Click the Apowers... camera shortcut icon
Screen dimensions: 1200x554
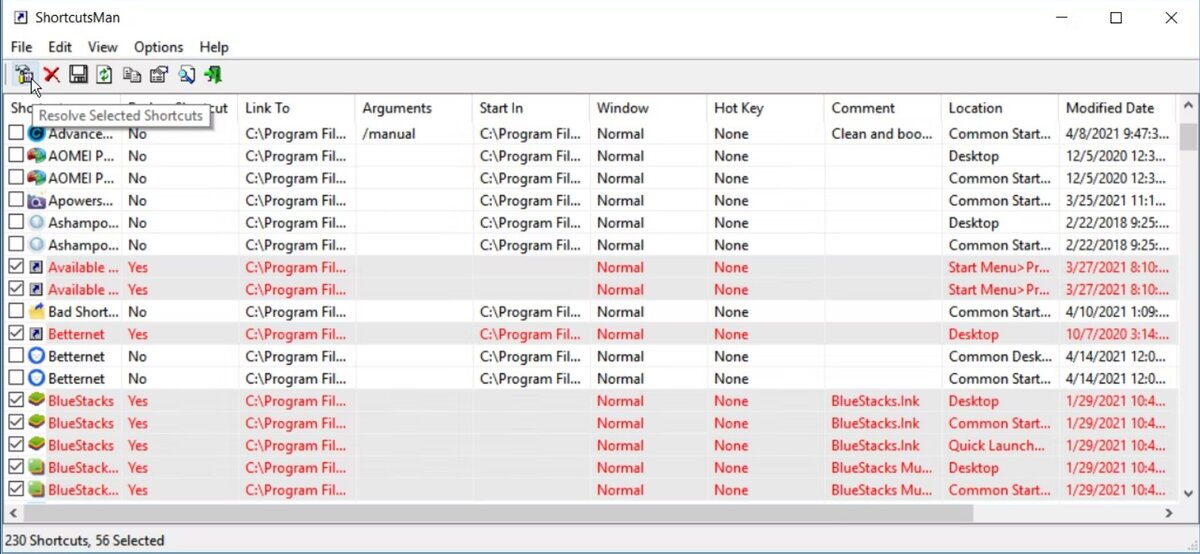(x=36, y=201)
